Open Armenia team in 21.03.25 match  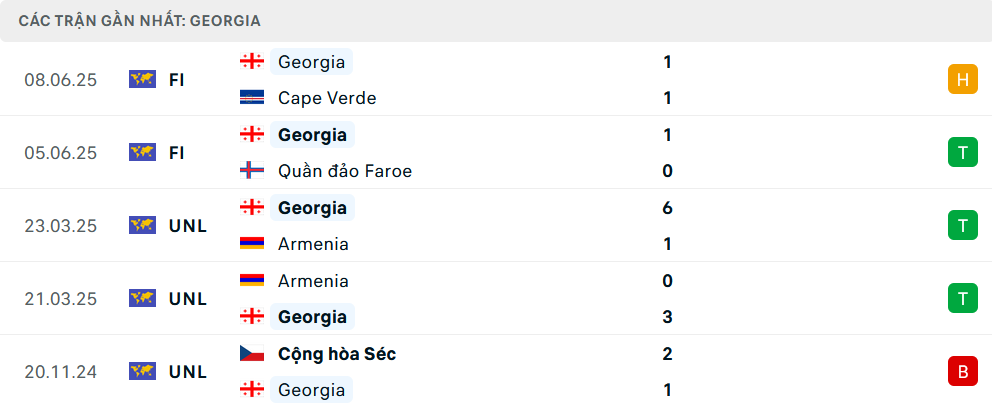click(313, 281)
